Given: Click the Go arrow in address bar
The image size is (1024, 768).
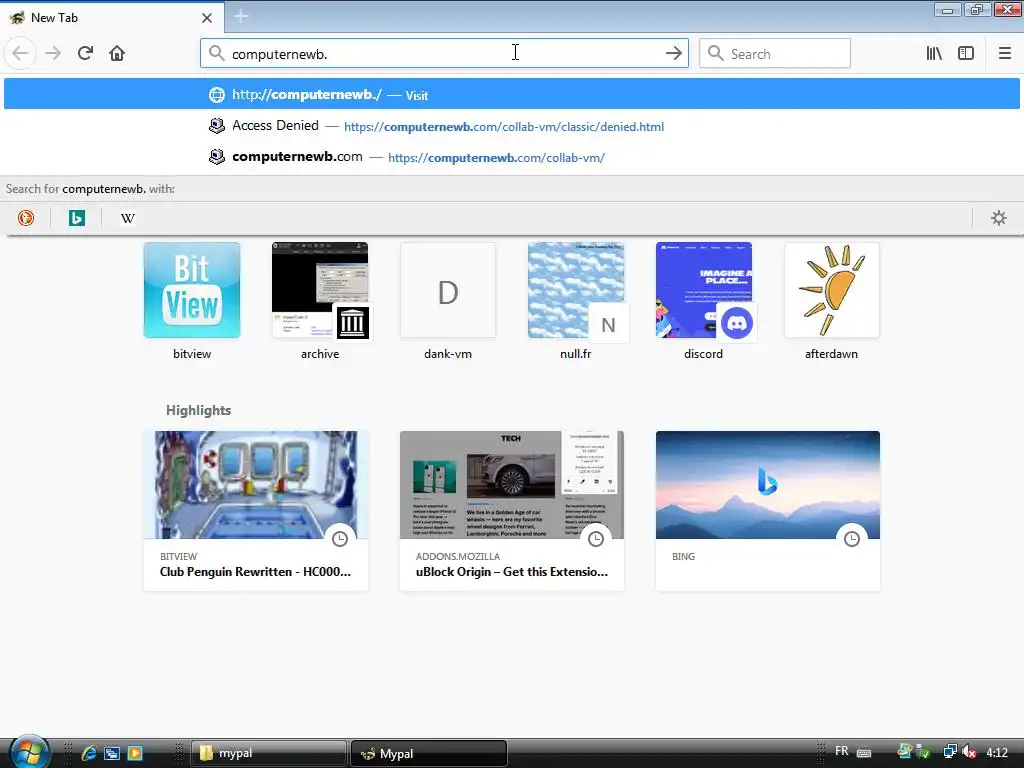Looking at the screenshot, I should [x=673, y=54].
